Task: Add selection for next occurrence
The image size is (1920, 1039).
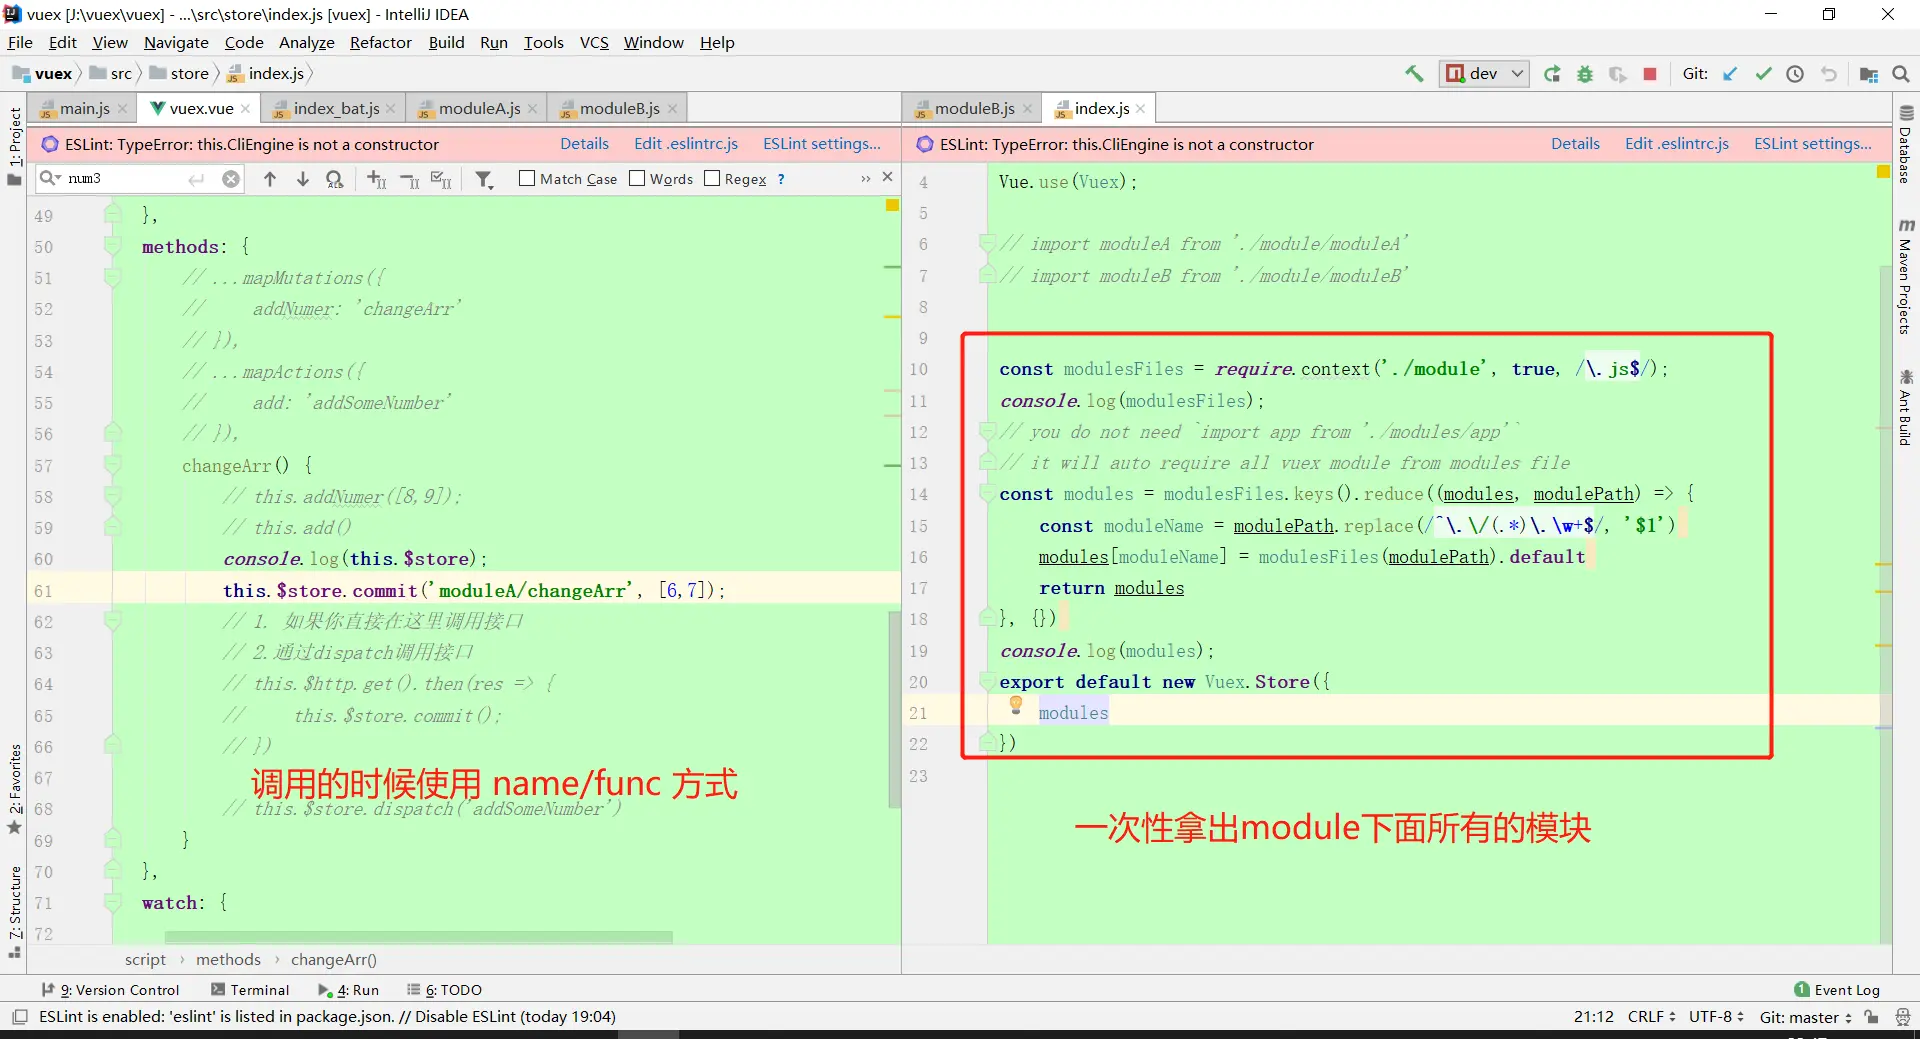Action: [376, 179]
